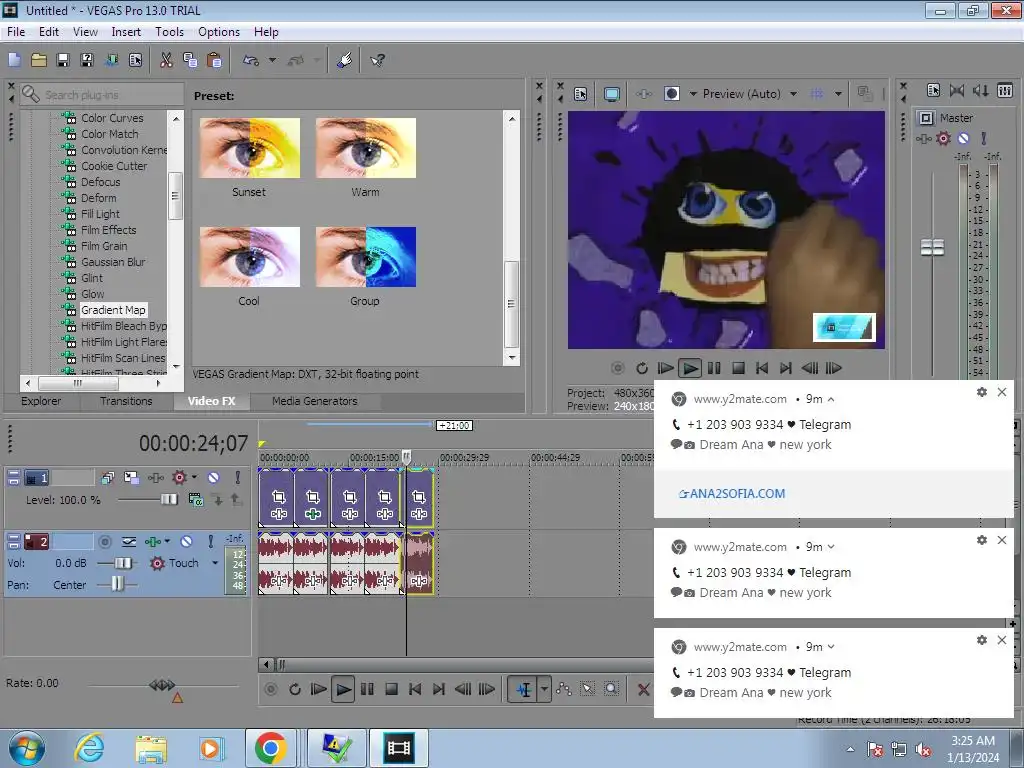Open the preview overlays grid dropdown arrow
The width and height of the screenshot is (1024, 768).
click(x=839, y=94)
